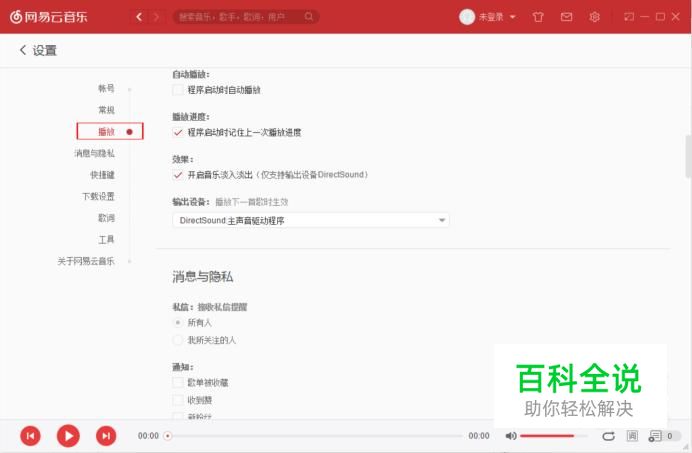Click the play button
692x453 pixels.
point(68,436)
